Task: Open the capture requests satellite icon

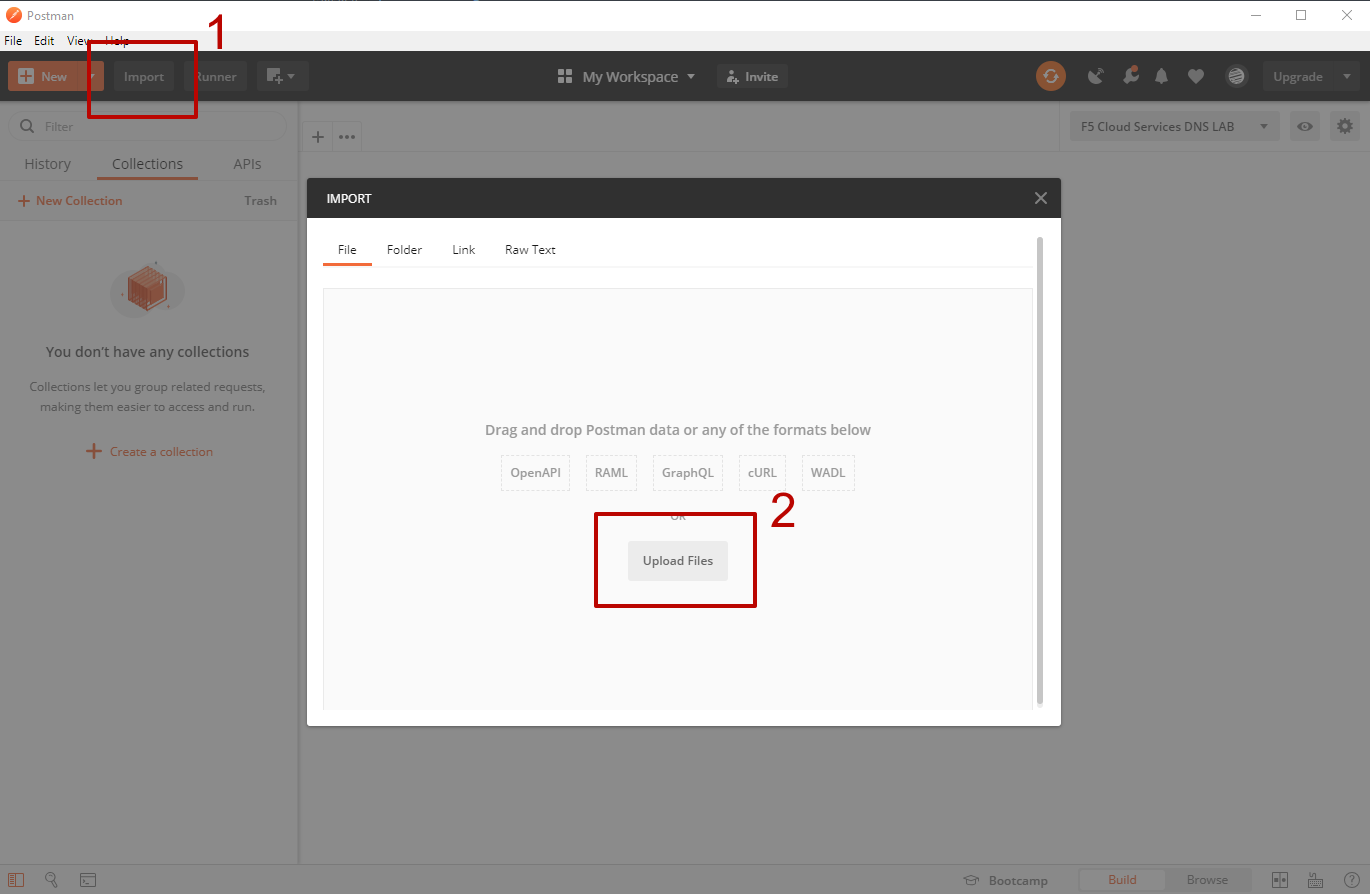Action: point(1096,76)
